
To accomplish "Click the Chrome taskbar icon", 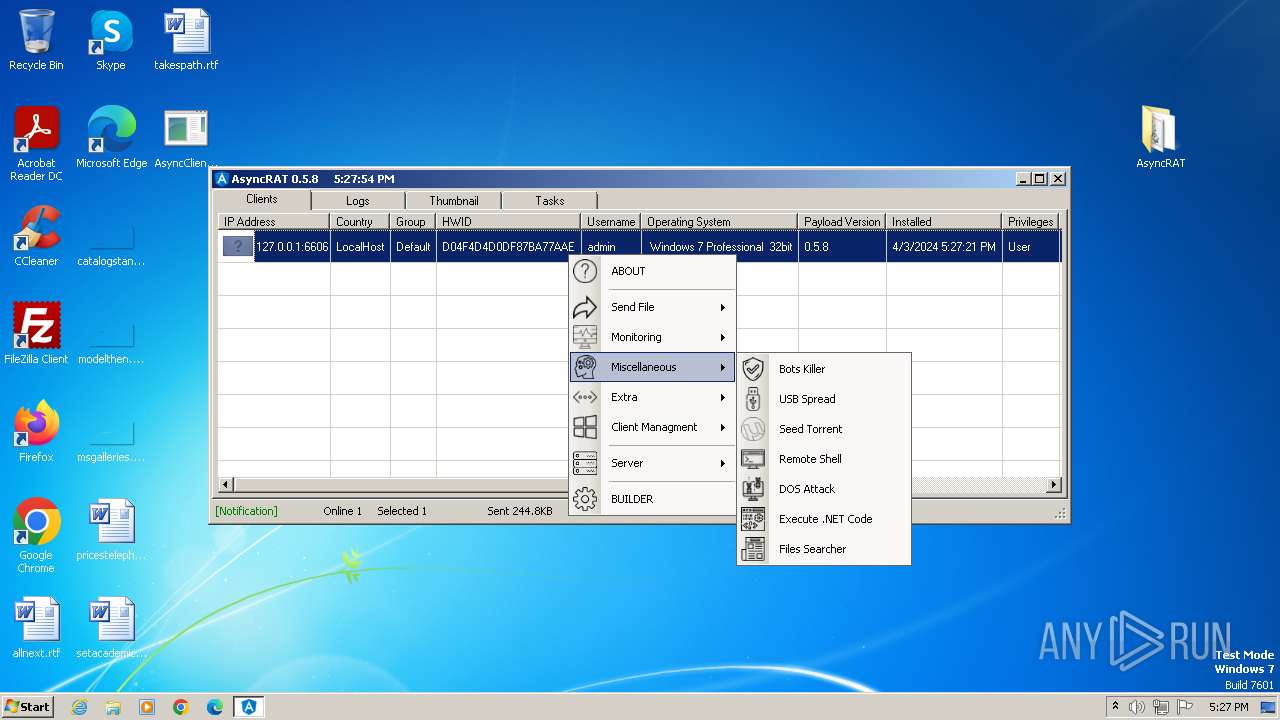I will (181, 707).
